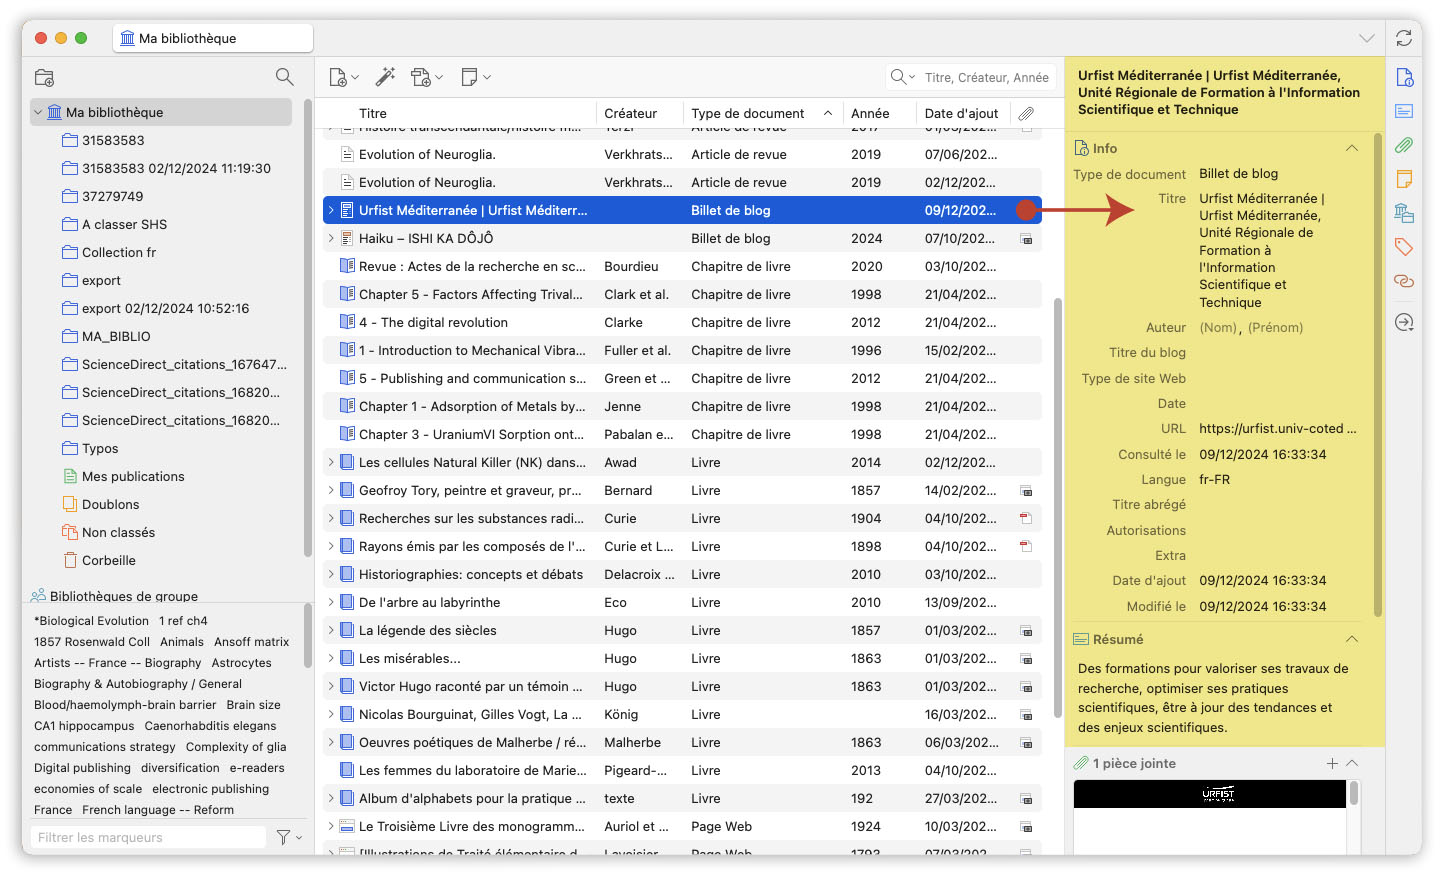The height and width of the screenshot is (879, 1446).
Task: Switch to the Ma bibliothèque tab
Action: coord(213,37)
